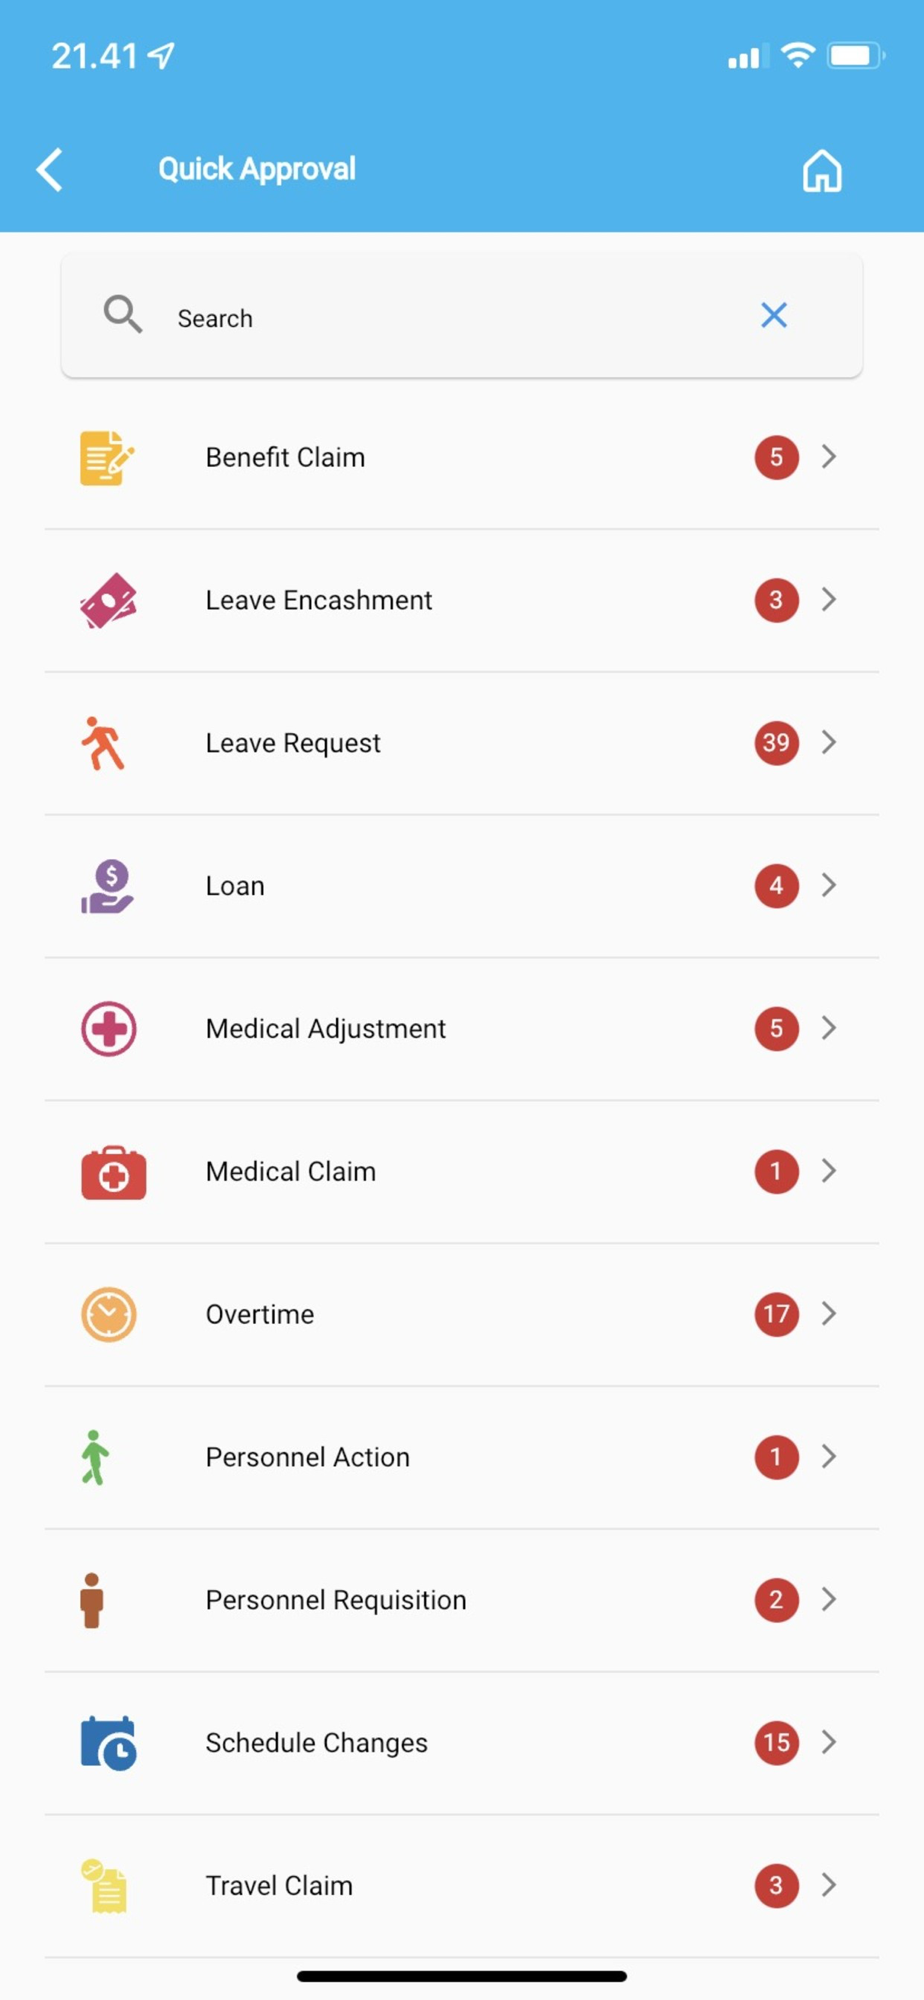Focus the Search input field
The height and width of the screenshot is (2000, 924).
(450, 318)
